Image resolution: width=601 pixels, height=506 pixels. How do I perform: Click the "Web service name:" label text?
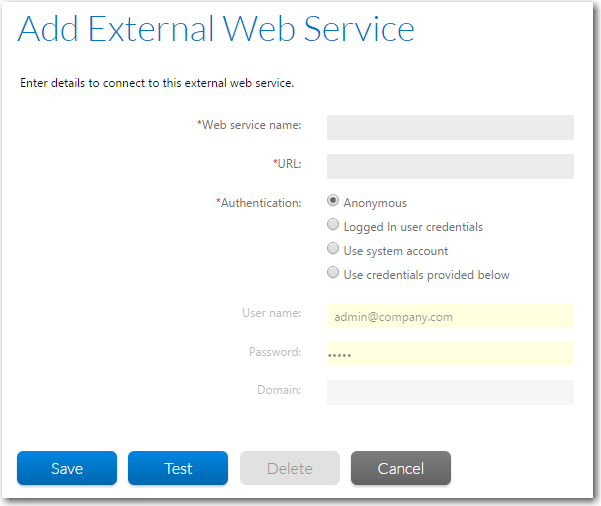coord(250,125)
